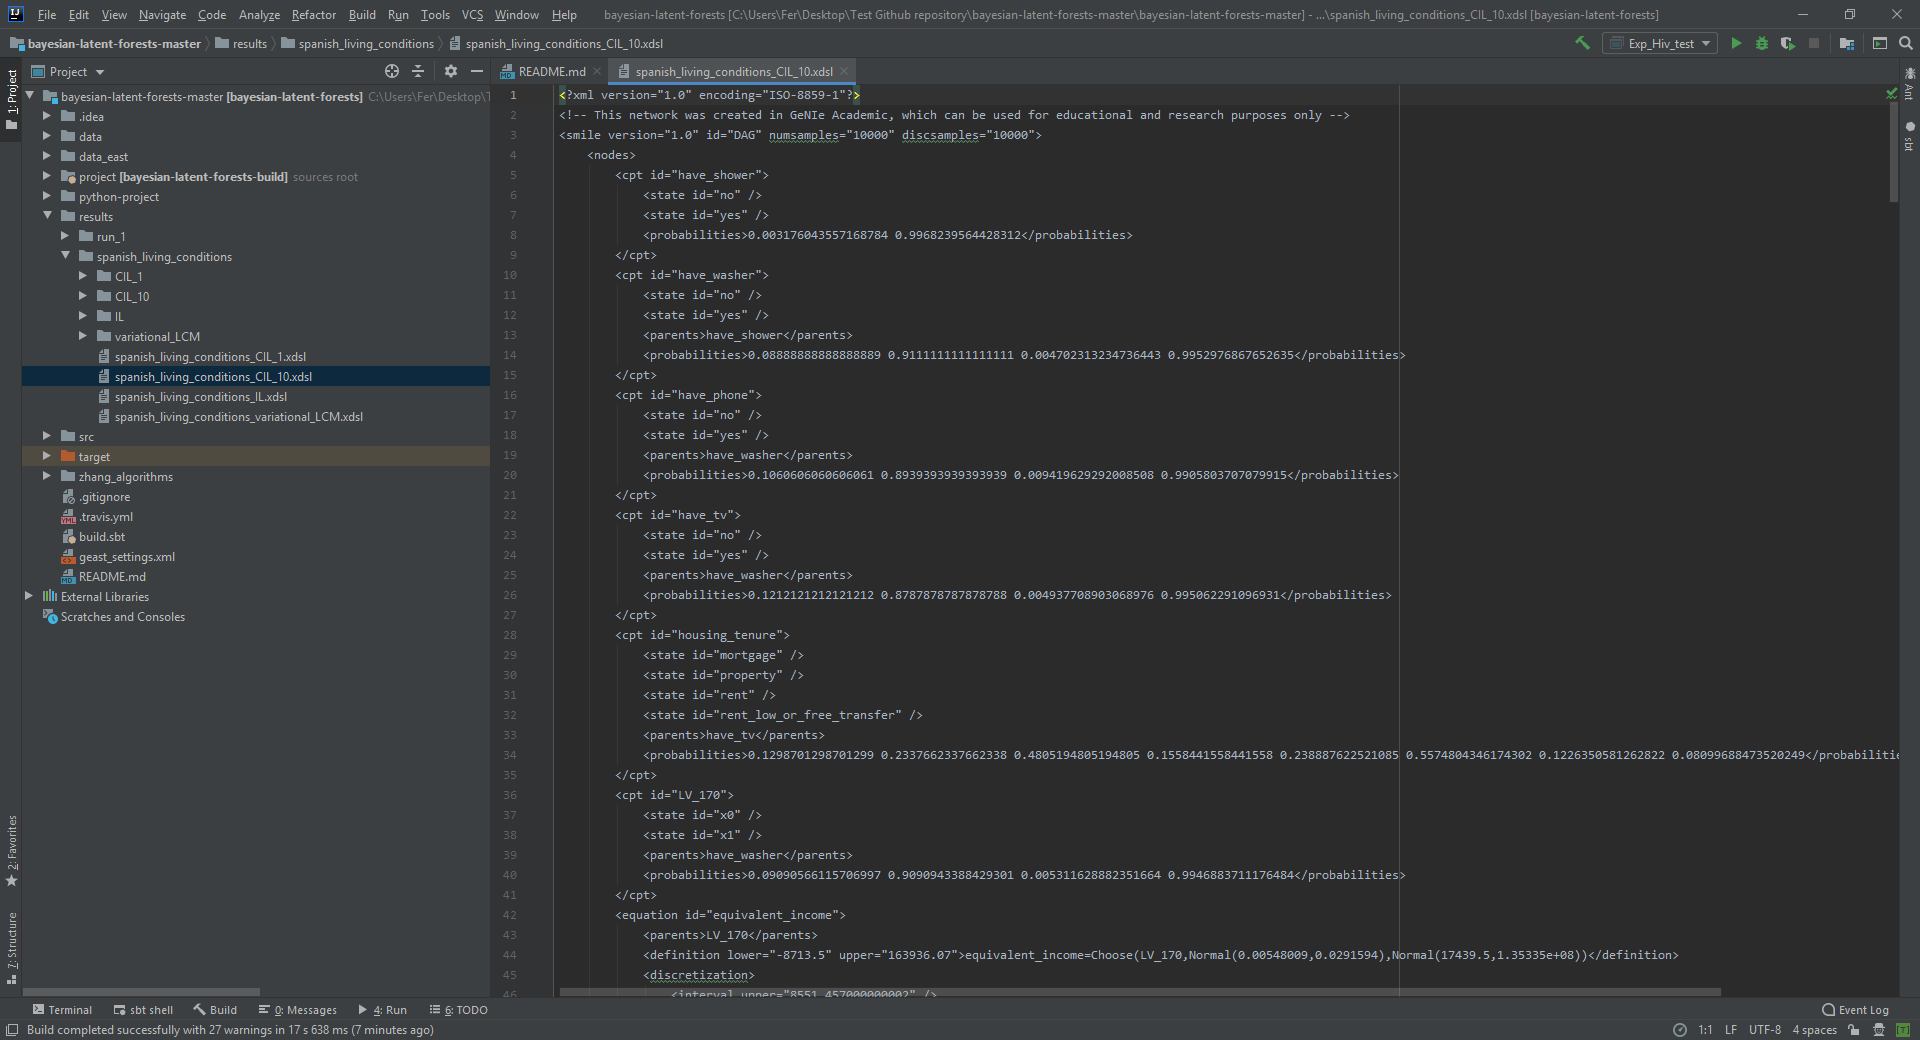Expand External Libraries node
Screen dimensions: 1920x1040
(29, 596)
